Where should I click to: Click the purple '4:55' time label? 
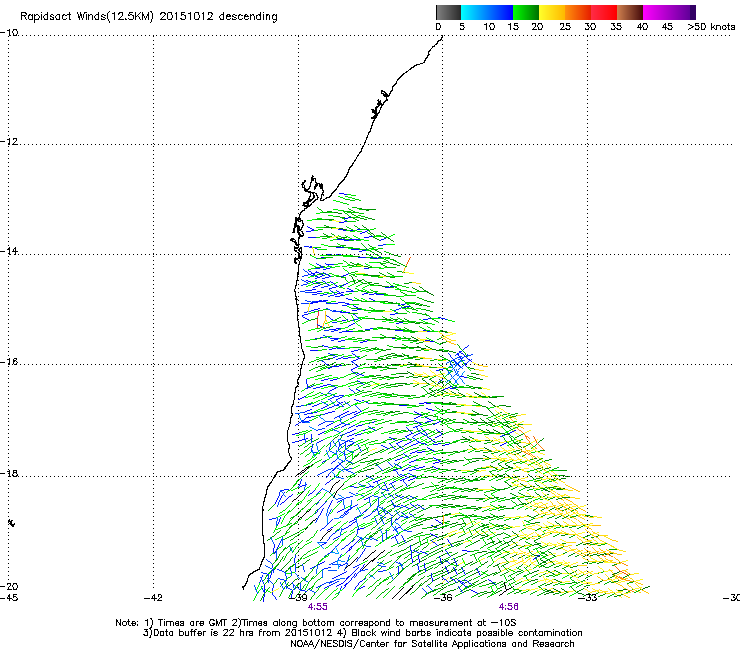pyautogui.click(x=318, y=607)
